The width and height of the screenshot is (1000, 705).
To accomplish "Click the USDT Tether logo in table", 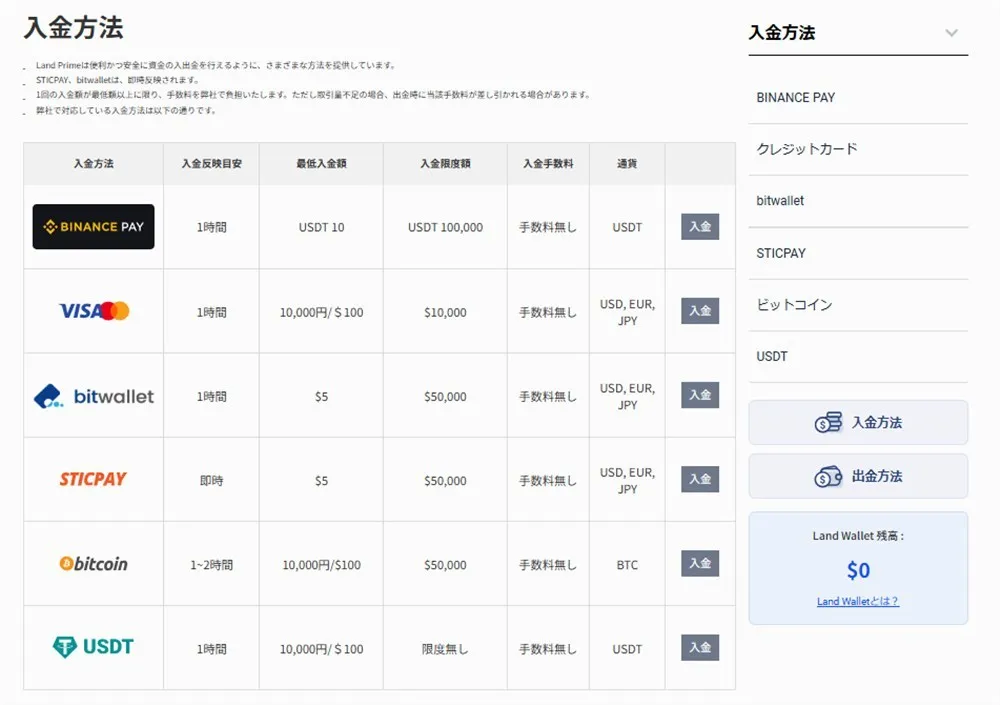I will (93, 647).
